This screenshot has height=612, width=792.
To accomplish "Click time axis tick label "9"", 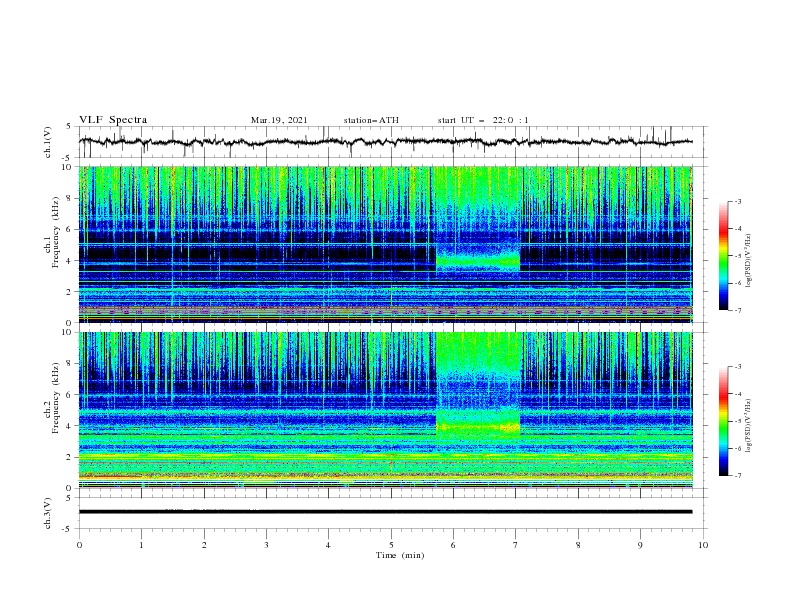I will pos(640,545).
